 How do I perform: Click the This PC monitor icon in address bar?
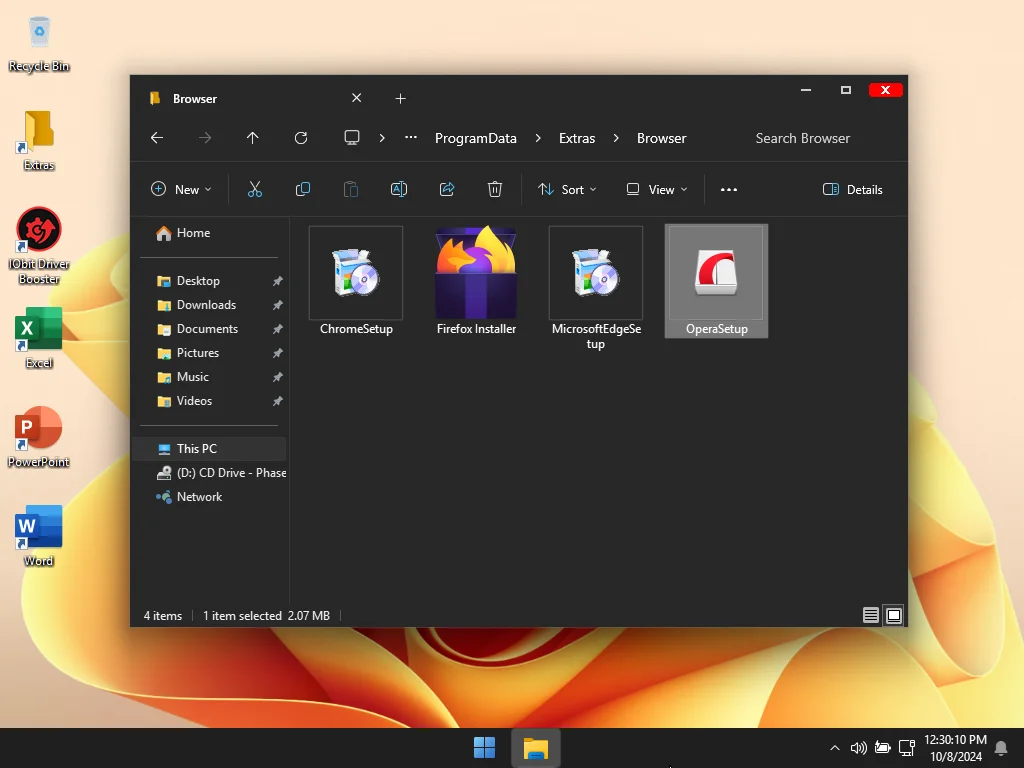(352, 138)
